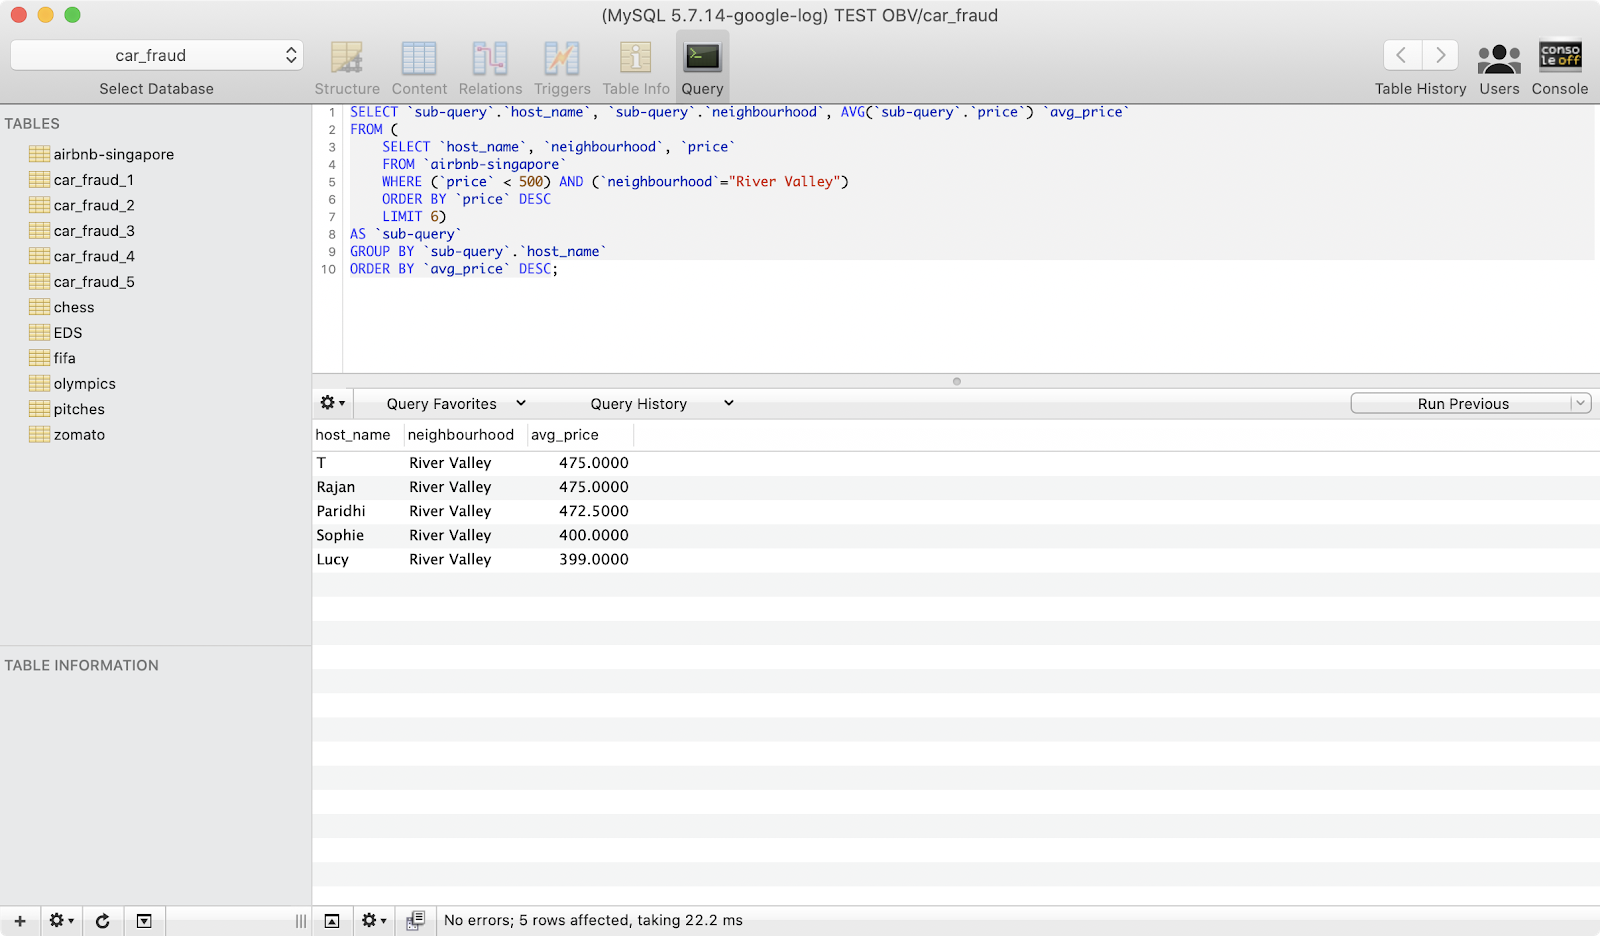Show the Table Info view
Image resolution: width=1600 pixels, height=936 pixels.
click(635, 60)
